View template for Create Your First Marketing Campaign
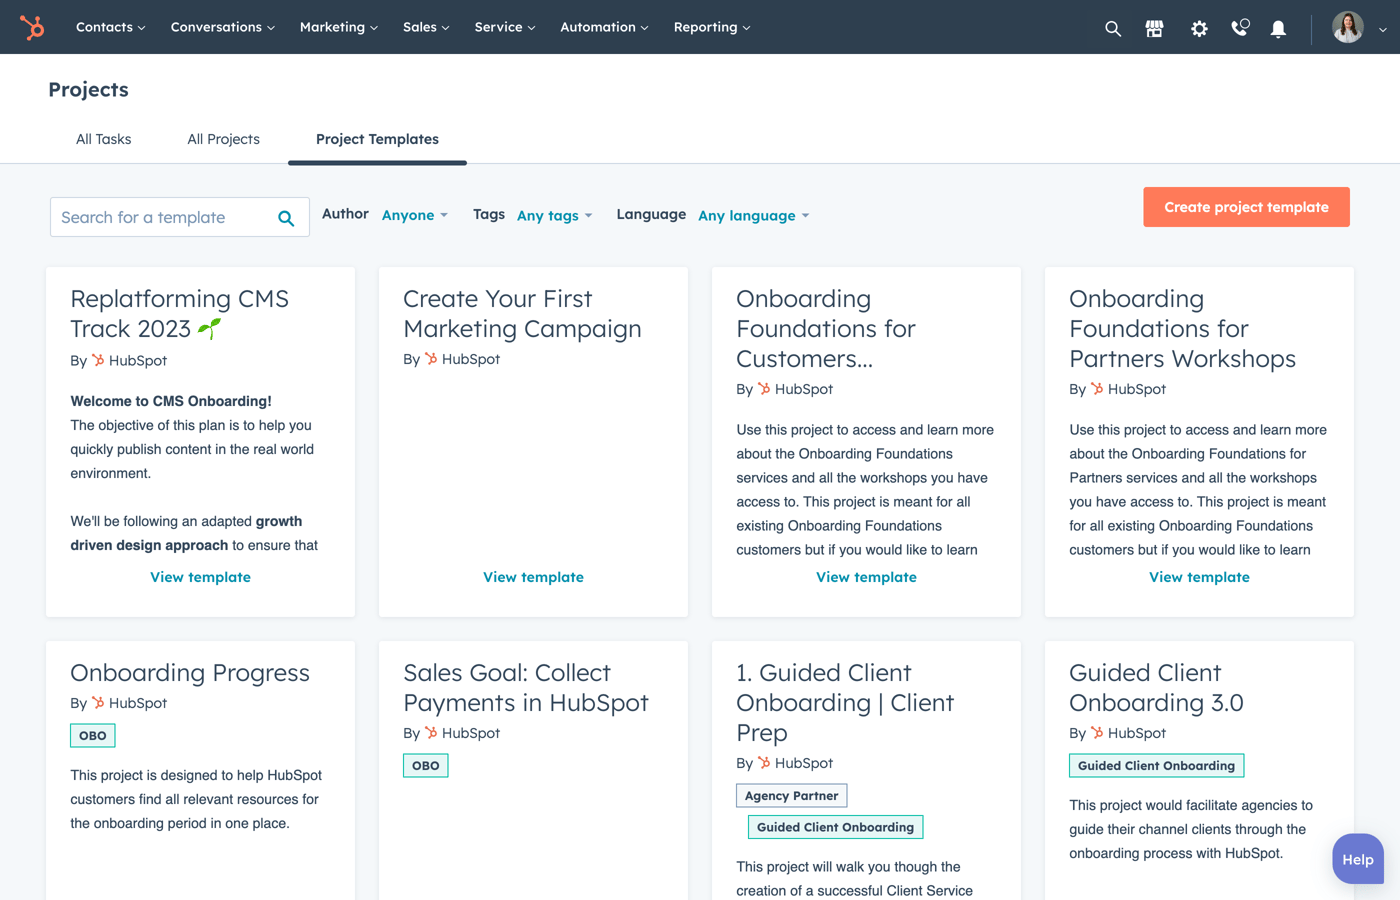Image resolution: width=1400 pixels, height=900 pixels. (x=533, y=577)
